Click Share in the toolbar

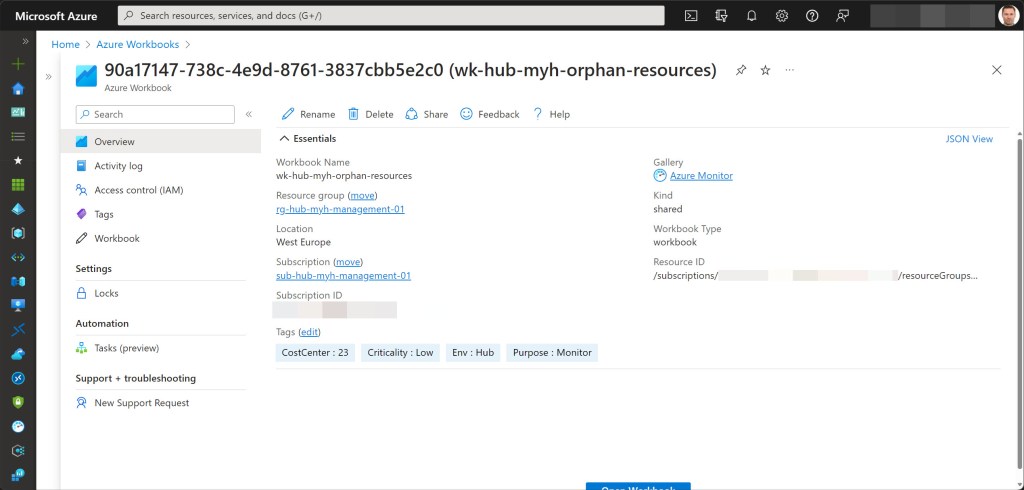(x=426, y=114)
